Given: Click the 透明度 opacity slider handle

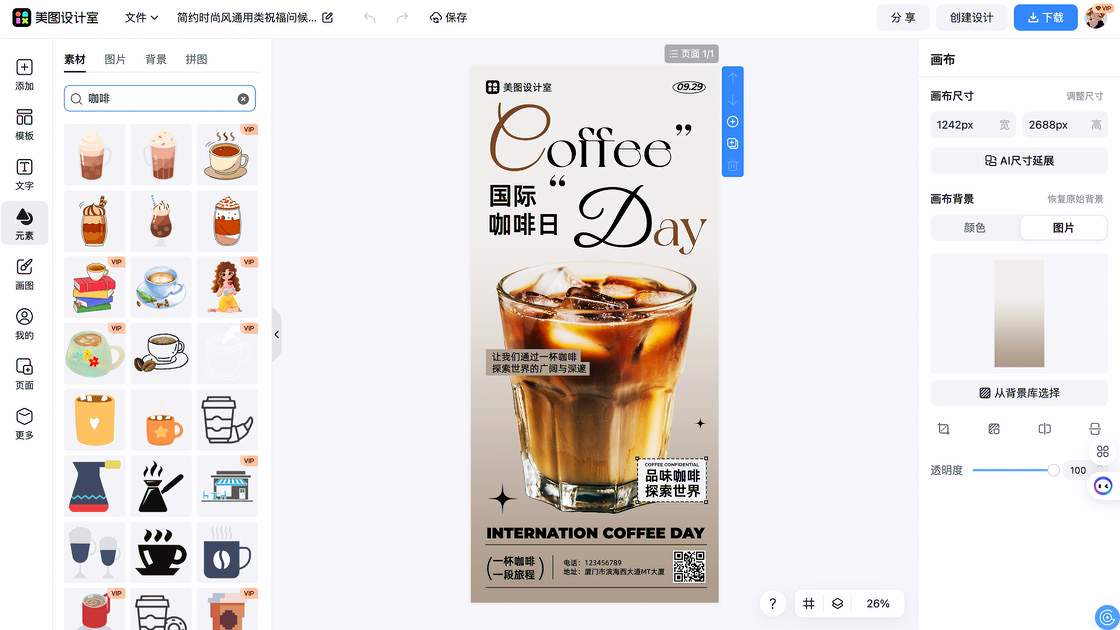Looking at the screenshot, I should coord(1053,470).
